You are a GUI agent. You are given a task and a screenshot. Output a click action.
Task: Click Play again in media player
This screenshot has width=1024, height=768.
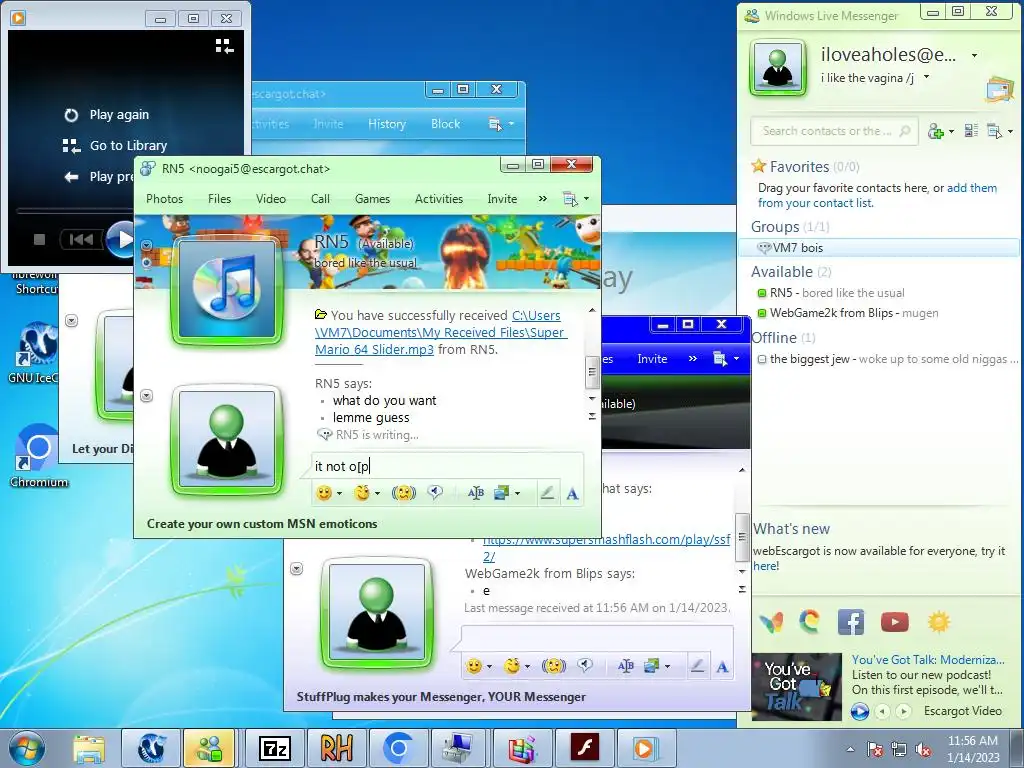coord(106,115)
